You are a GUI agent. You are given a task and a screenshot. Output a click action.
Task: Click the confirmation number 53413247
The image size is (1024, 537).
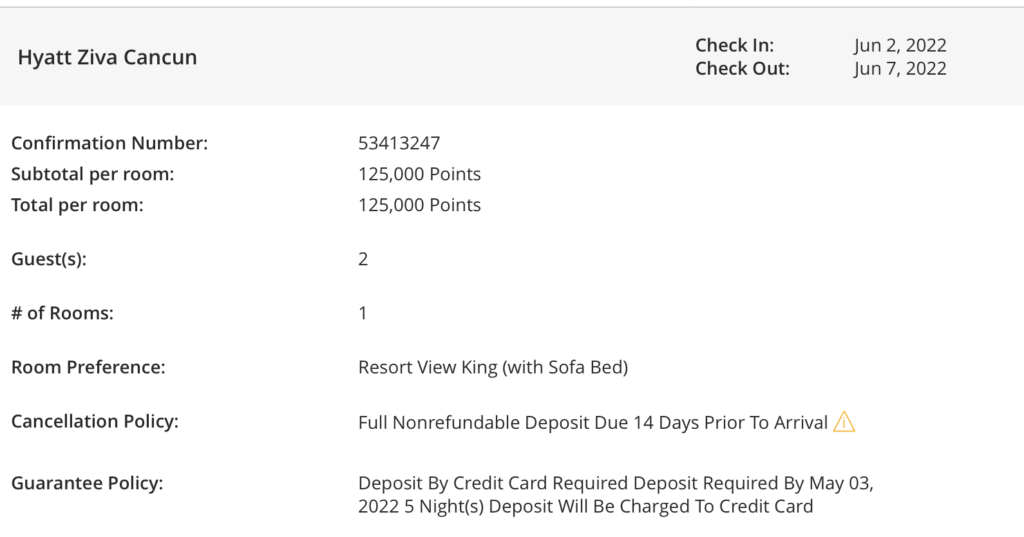[x=399, y=143]
